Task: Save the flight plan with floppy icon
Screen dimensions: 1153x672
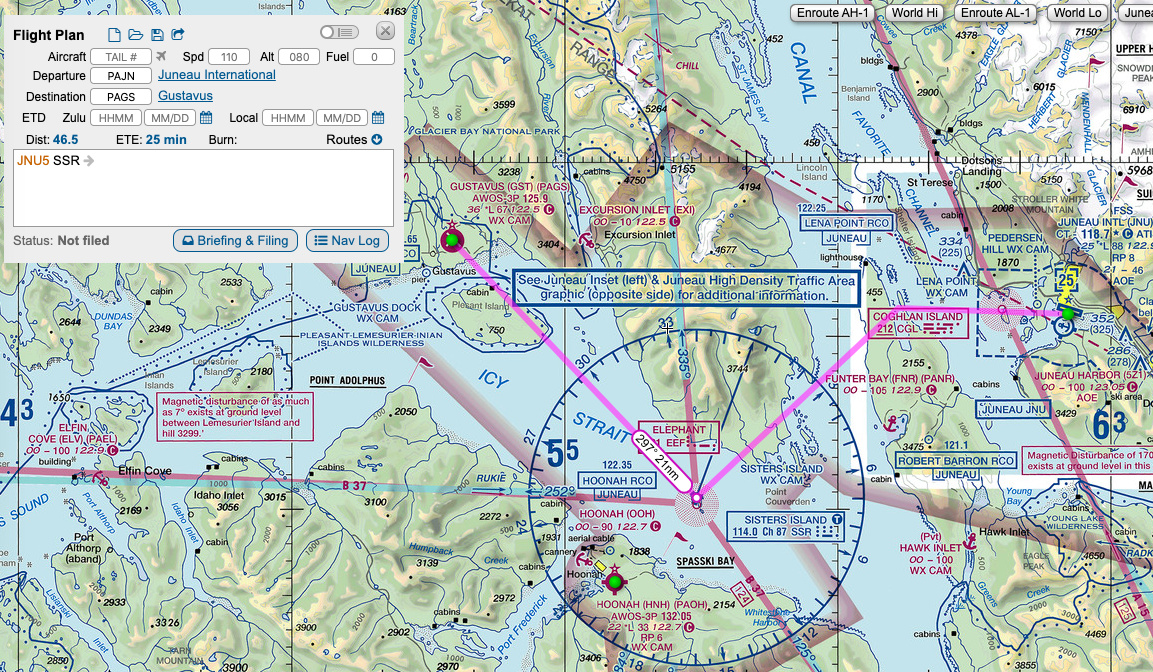Action: pyautogui.click(x=157, y=35)
